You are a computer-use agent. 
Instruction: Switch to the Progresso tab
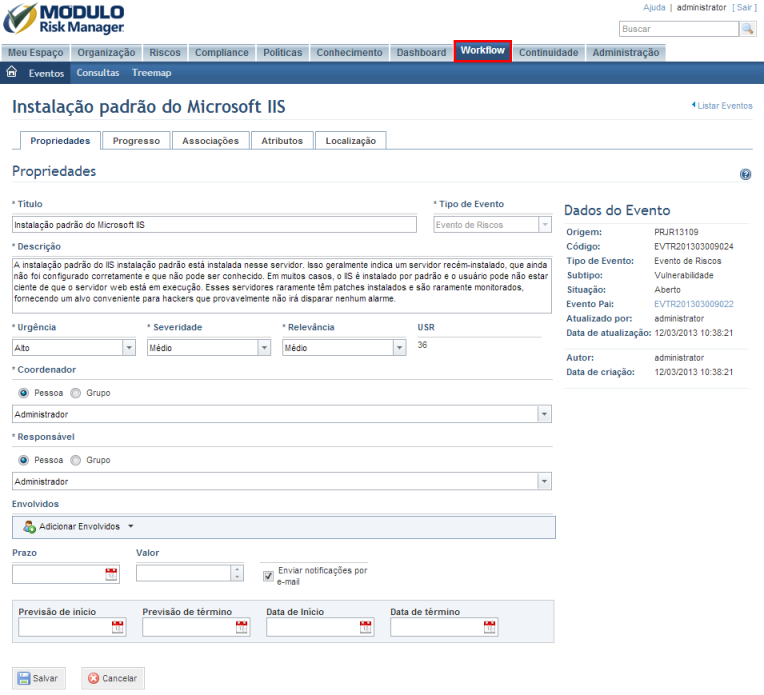pos(136,140)
